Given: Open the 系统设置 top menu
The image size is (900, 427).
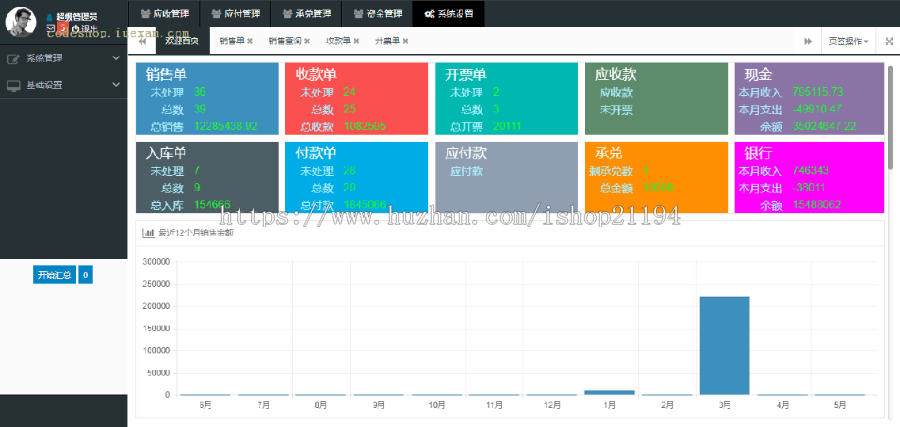Looking at the screenshot, I should (448, 13).
